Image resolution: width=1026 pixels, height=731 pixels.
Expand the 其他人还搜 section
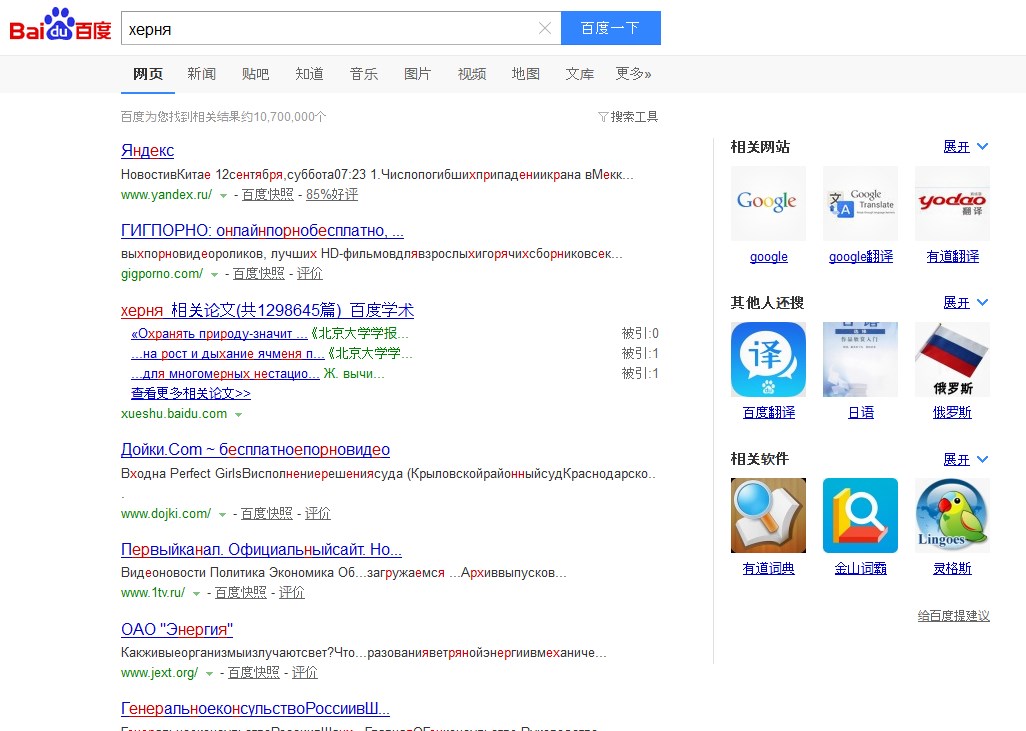(965, 303)
